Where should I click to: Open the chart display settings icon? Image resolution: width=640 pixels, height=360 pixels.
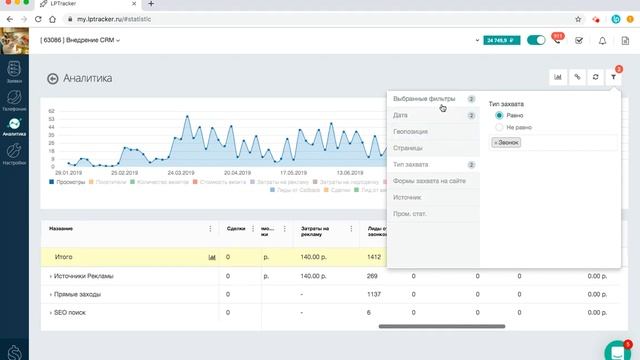558,77
